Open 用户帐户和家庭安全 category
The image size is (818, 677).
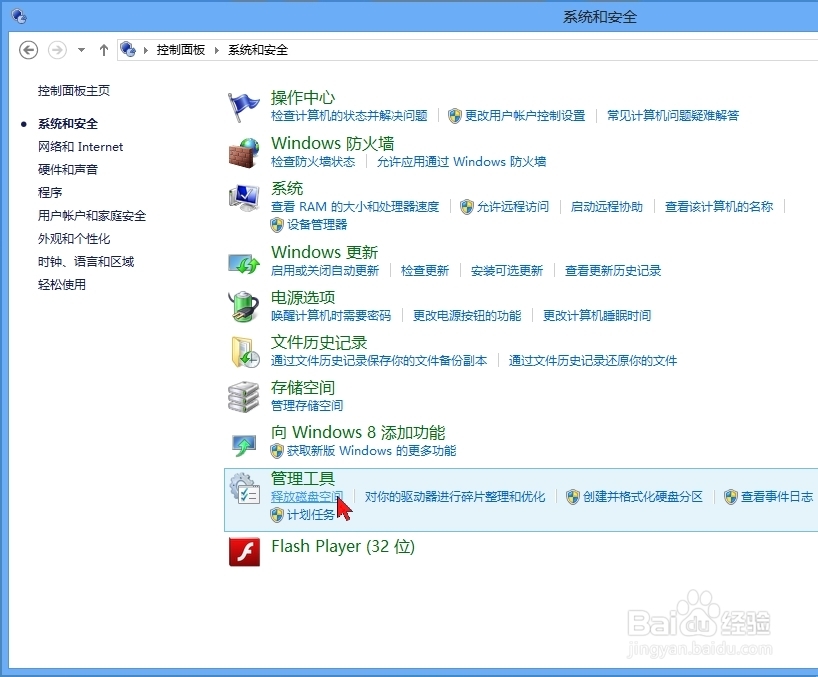pyautogui.click(x=92, y=215)
